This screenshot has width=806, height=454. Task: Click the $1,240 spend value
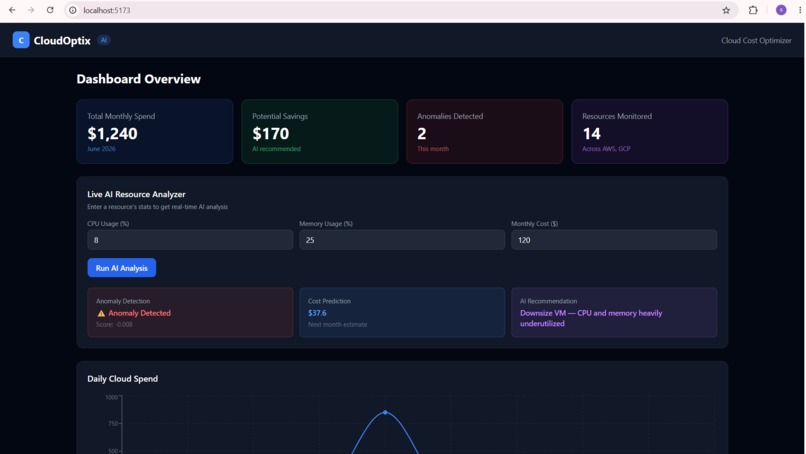(113, 134)
